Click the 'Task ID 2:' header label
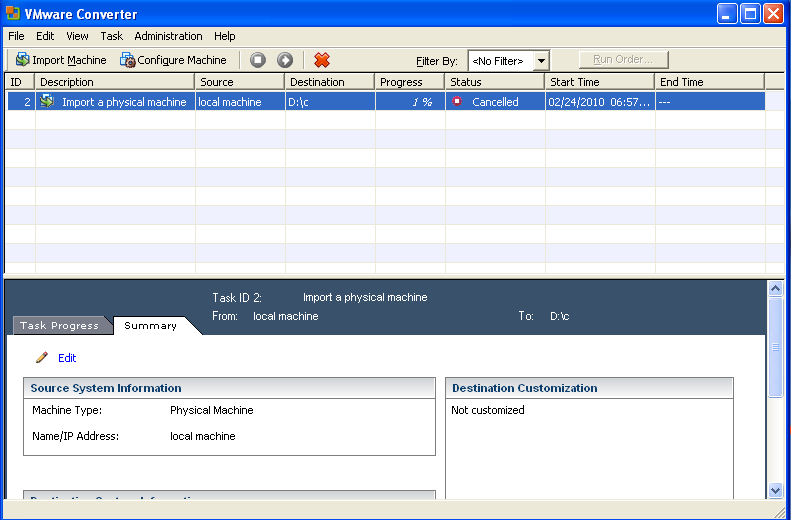Image resolution: width=791 pixels, height=520 pixels. click(237, 298)
